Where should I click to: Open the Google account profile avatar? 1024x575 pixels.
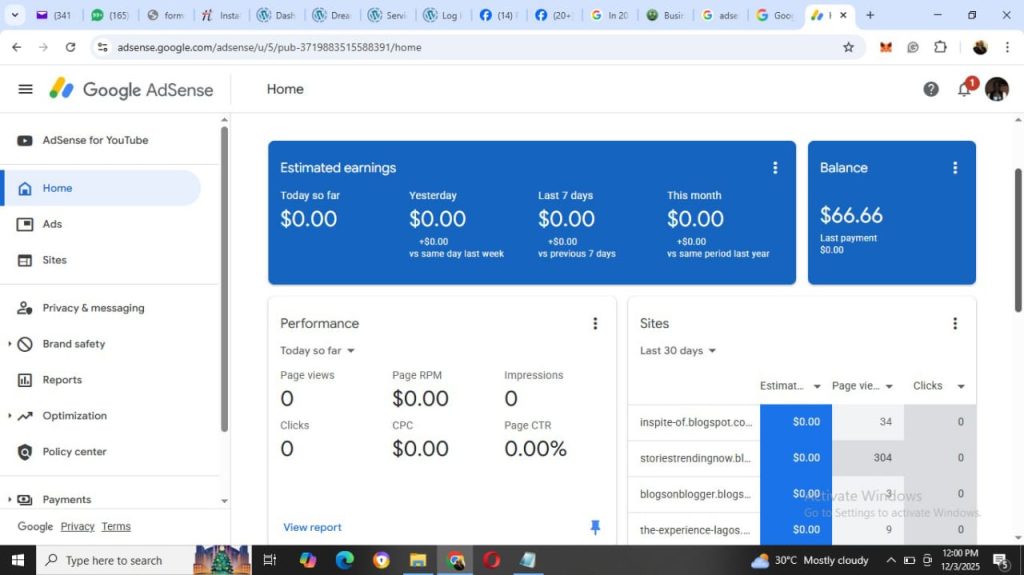[997, 89]
